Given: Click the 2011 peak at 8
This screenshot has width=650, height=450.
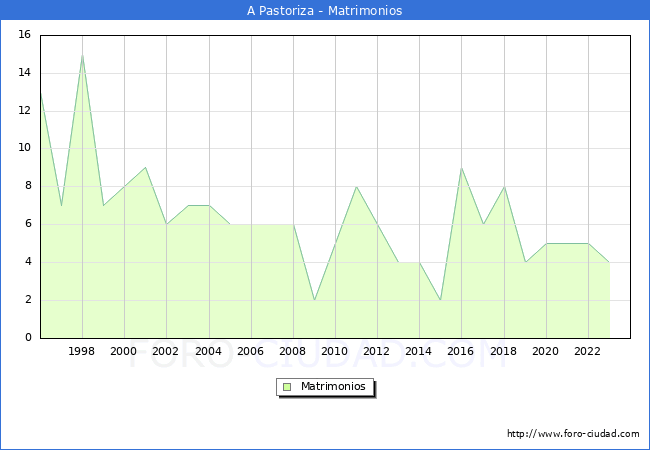Looking at the screenshot, I should [356, 186].
